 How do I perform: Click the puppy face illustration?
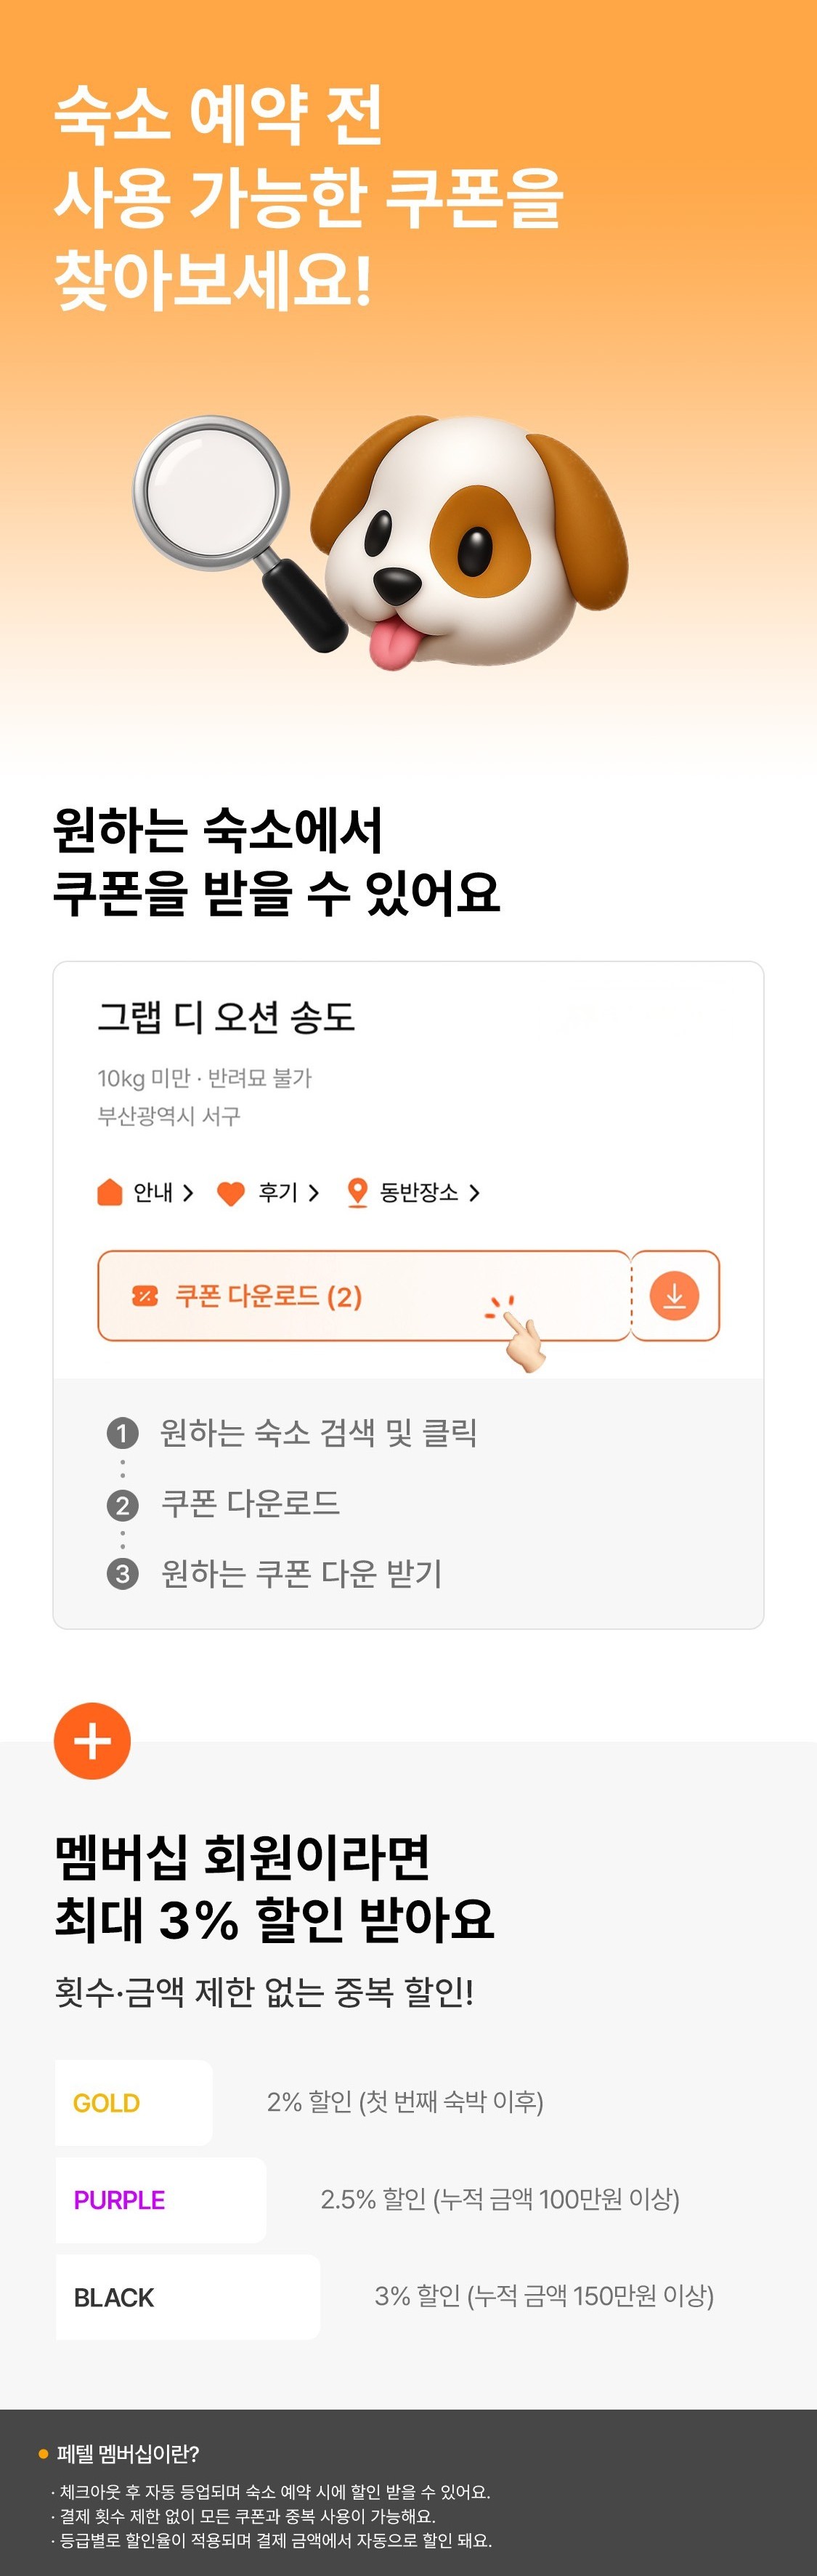pos(469,540)
